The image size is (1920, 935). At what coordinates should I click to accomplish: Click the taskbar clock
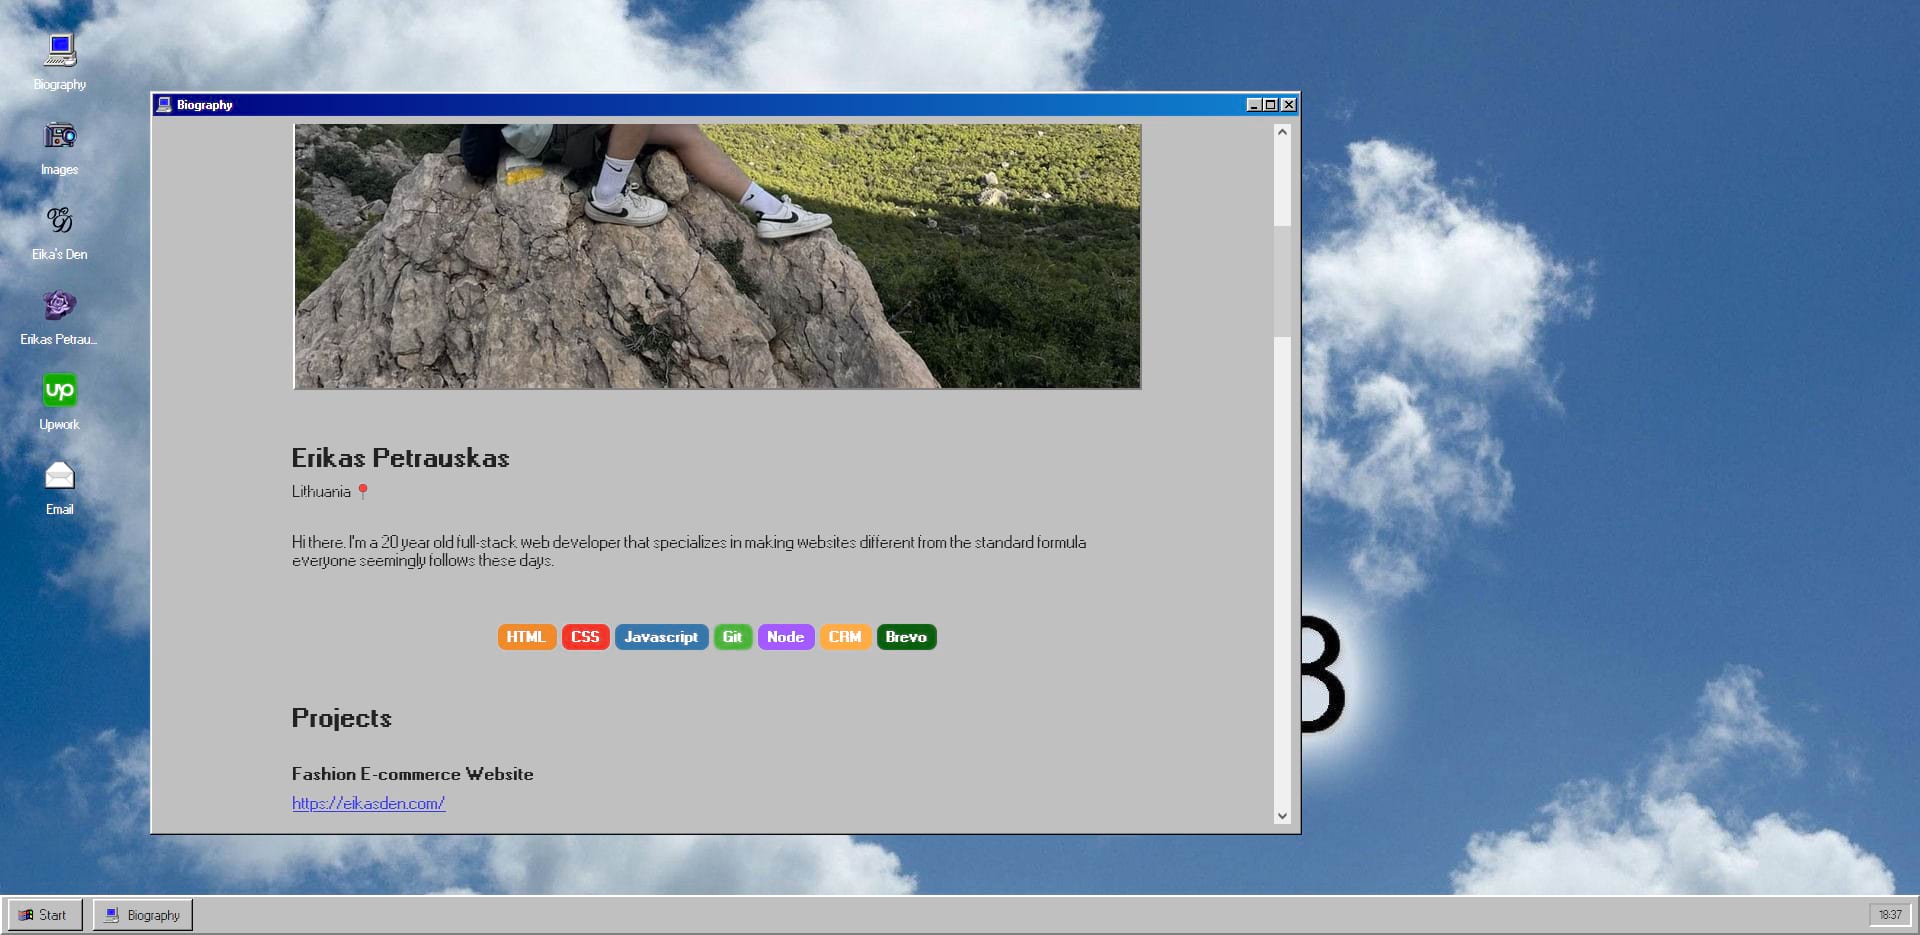pyautogui.click(x=1889, y=915)
